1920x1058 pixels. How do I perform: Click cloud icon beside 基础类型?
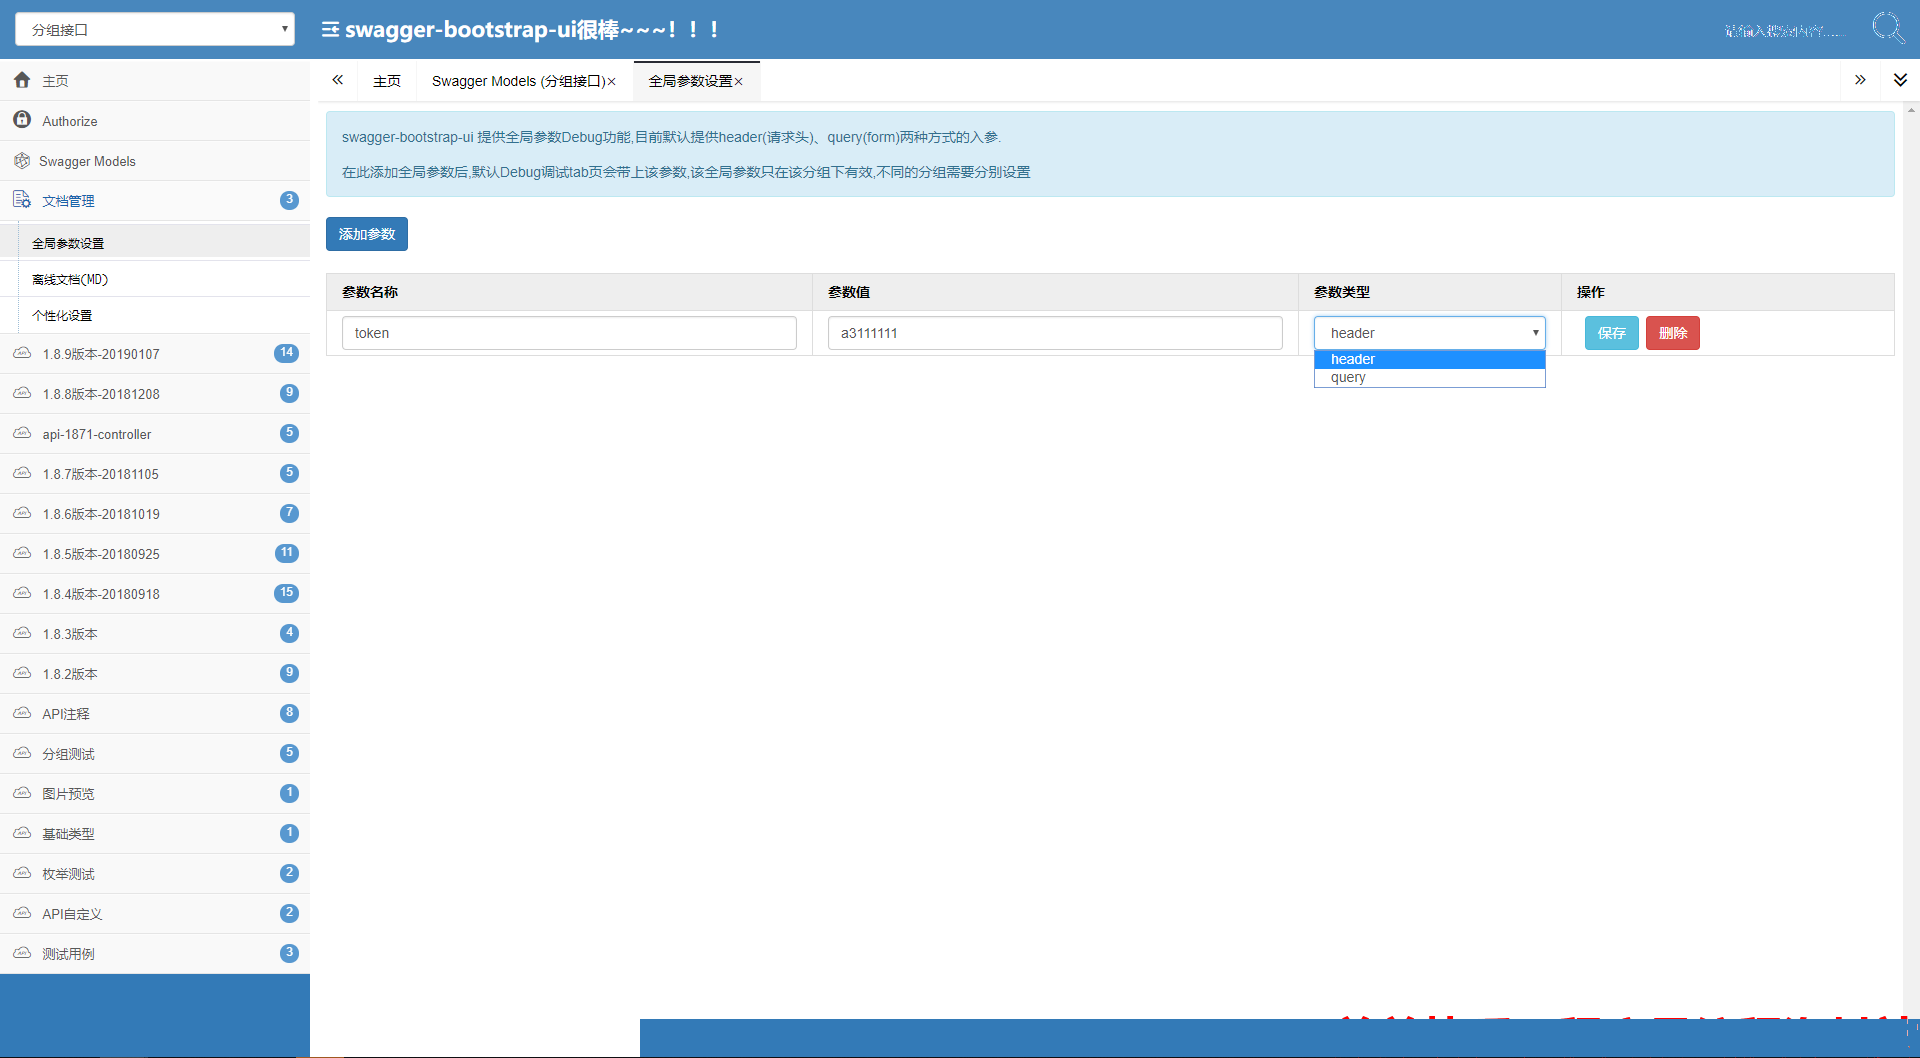point(22,833)
